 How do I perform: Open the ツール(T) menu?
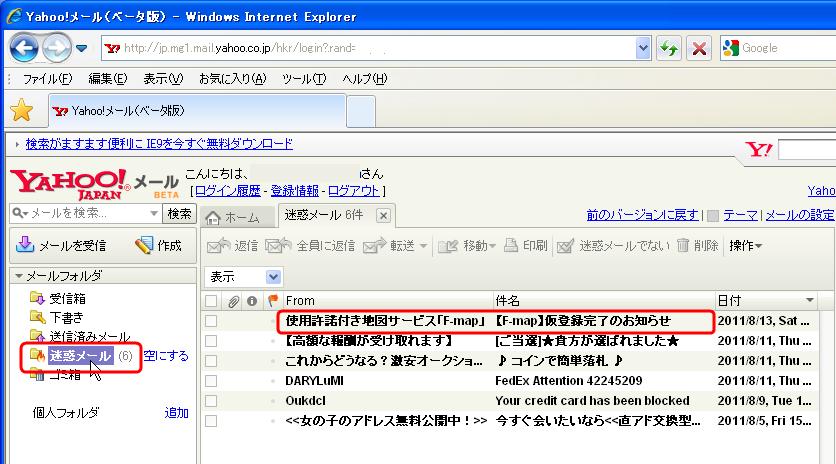[304, 79]
